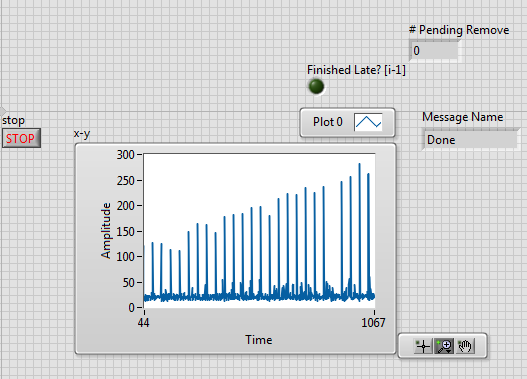Toggle the Finished Late? LED indicator
Viewport: 527px width, 379px height.
click(316, 86)
